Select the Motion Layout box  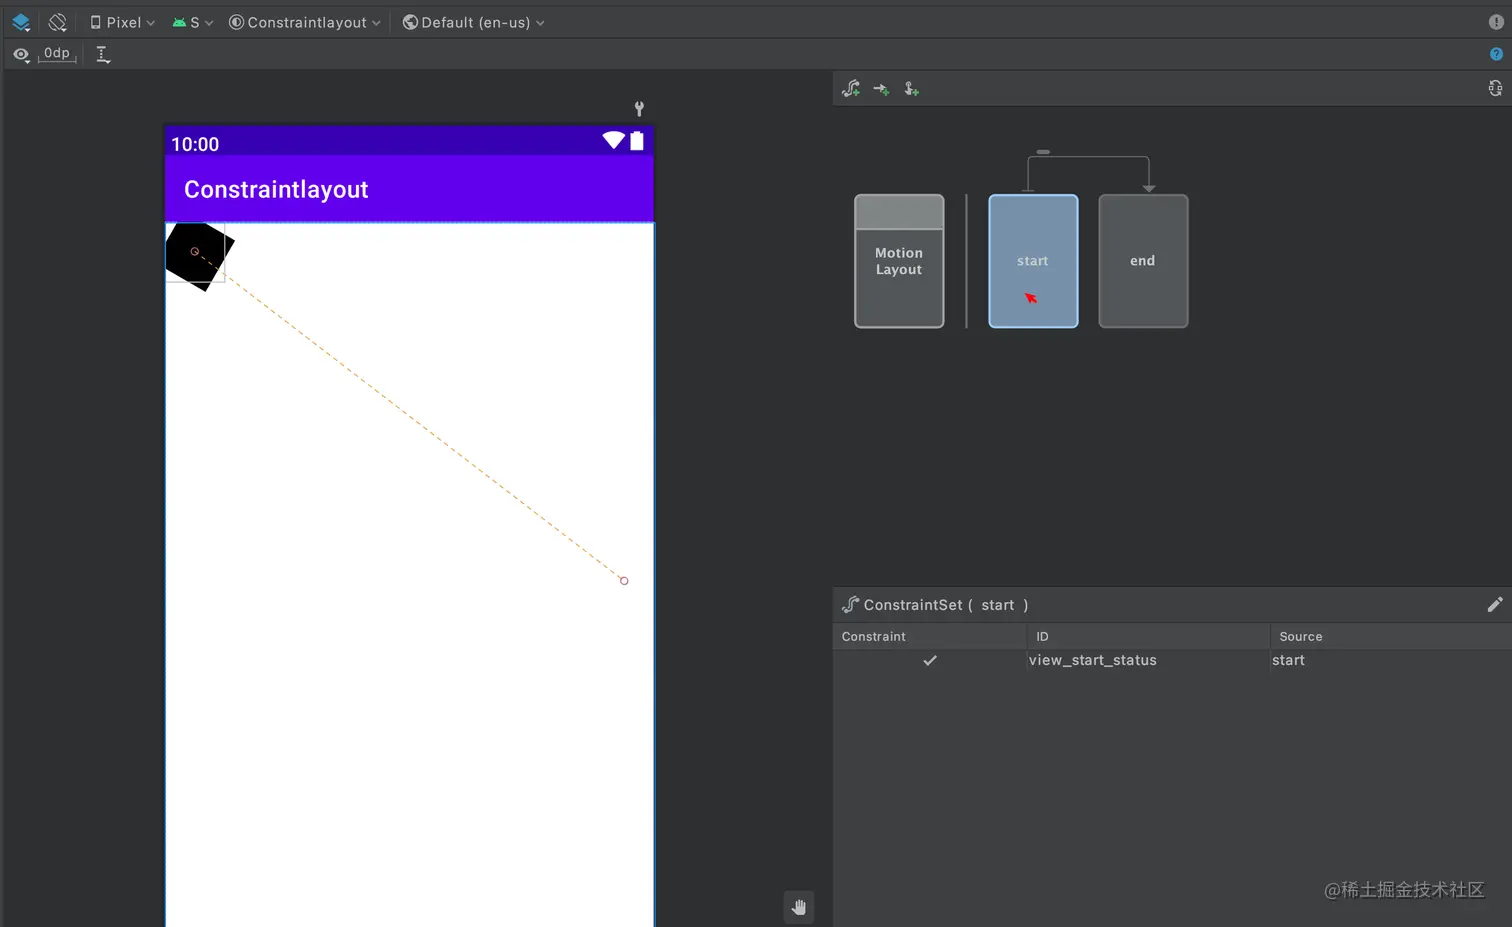click(899, 261)
